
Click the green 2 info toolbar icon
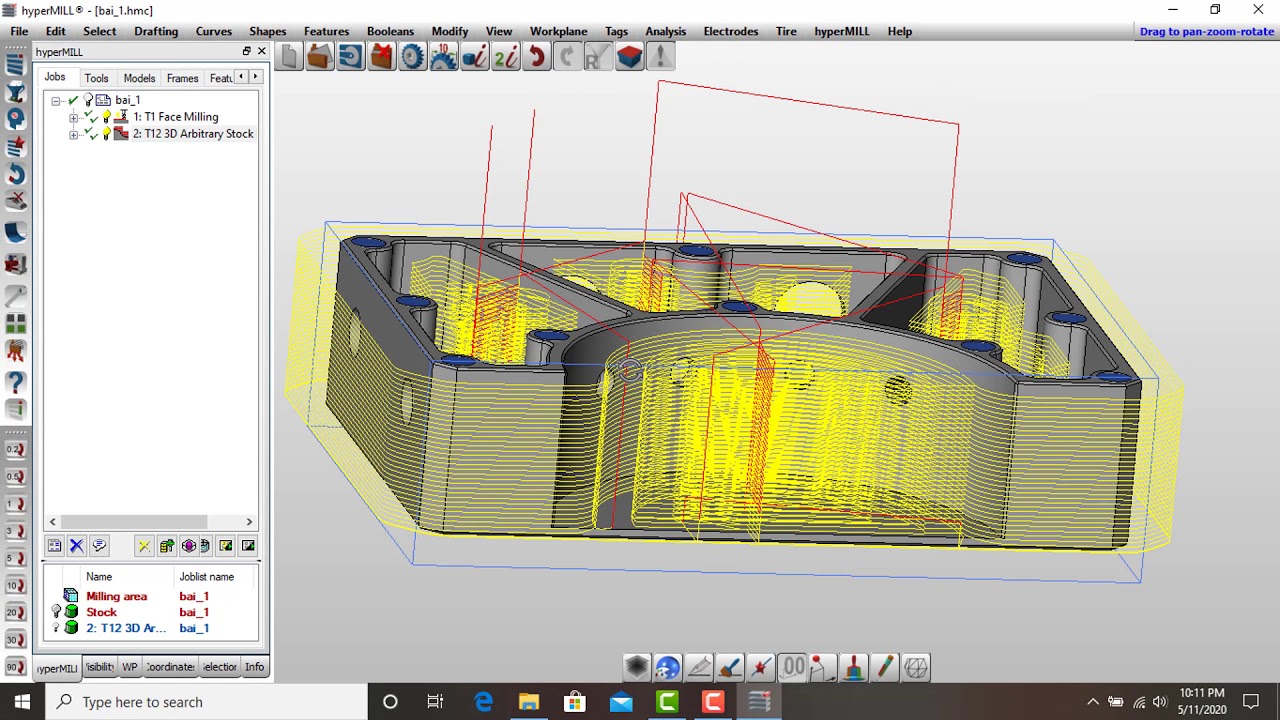tap(505, 57)
